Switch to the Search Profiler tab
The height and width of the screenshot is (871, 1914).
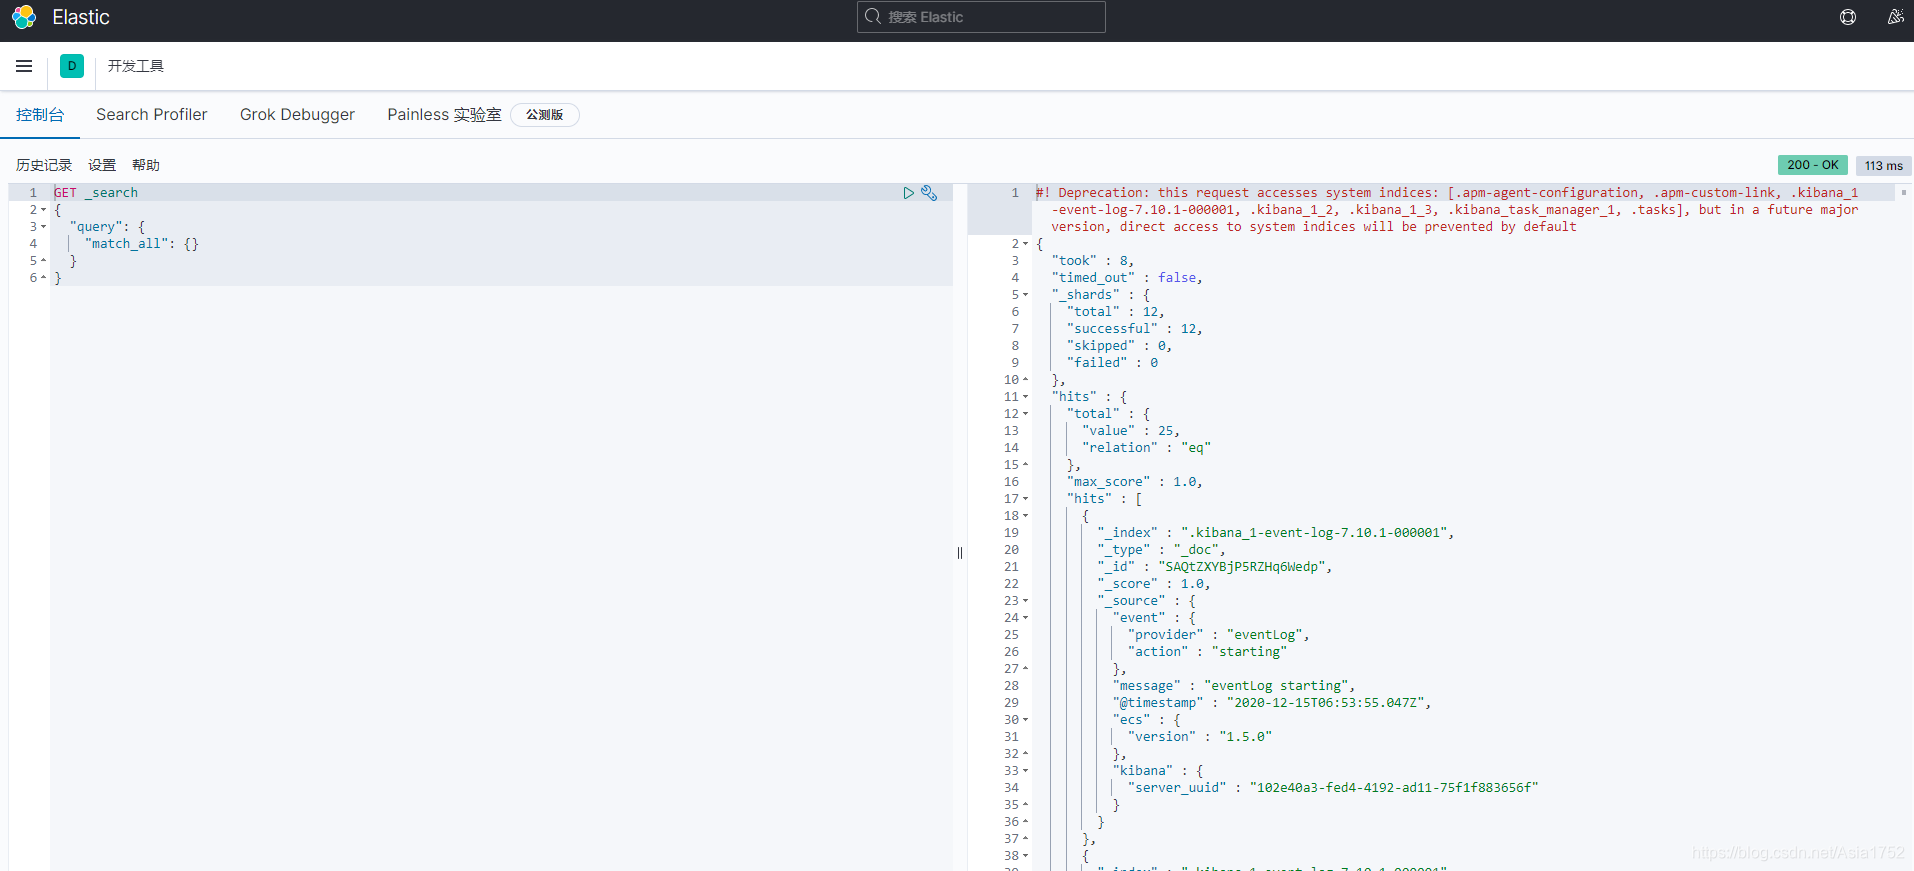click(152, 115)
